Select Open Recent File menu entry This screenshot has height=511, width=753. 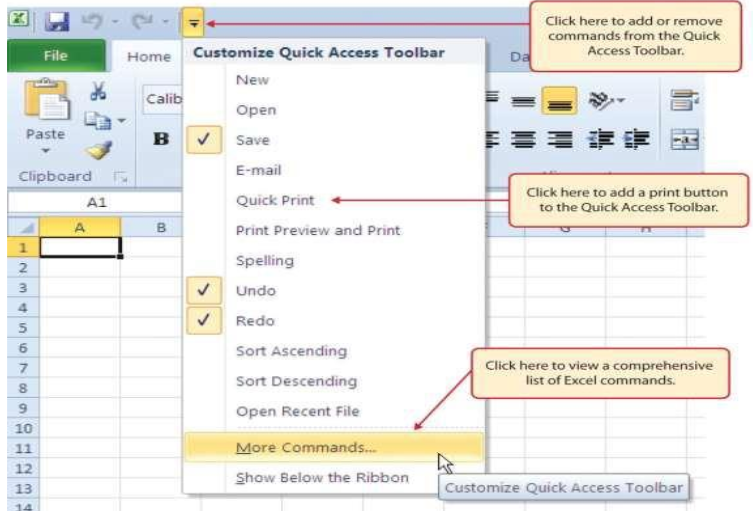click(x=334, y=411)
